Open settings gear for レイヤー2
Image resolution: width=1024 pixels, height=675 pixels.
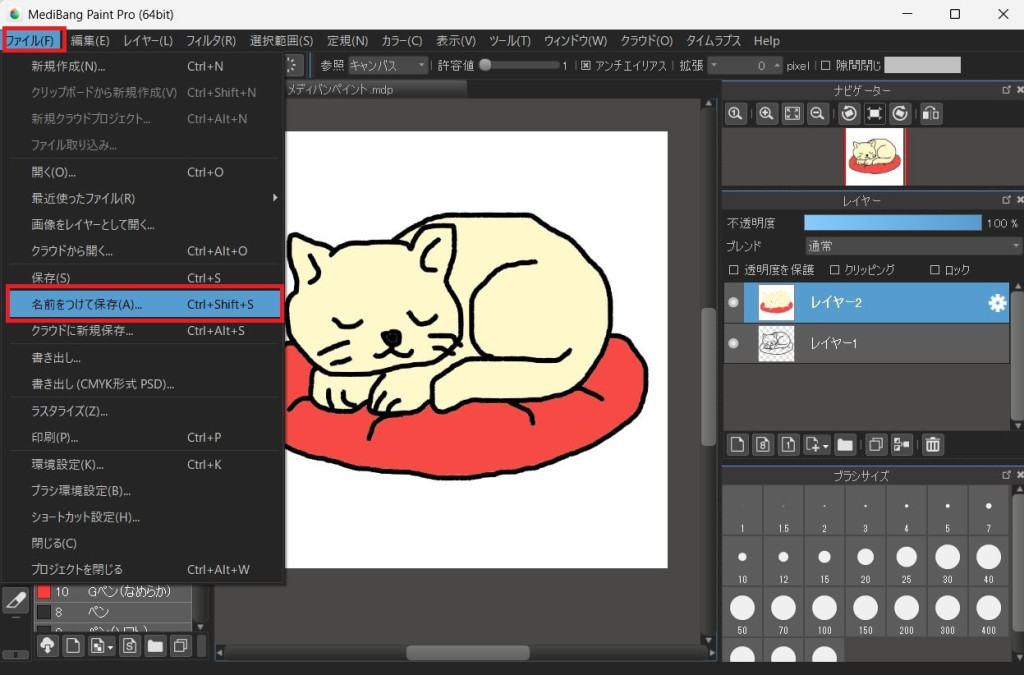(x=997, y=302)
